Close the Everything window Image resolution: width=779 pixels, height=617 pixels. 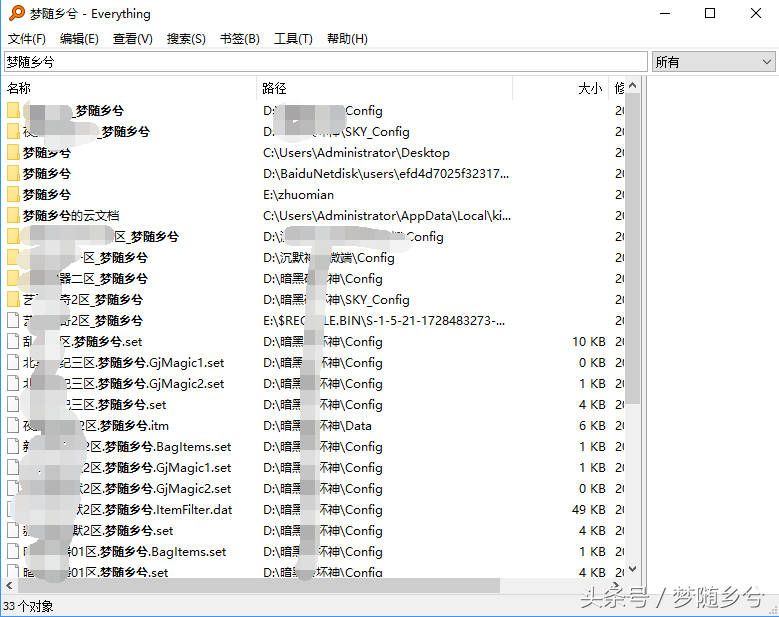click(x=756, y=13)
